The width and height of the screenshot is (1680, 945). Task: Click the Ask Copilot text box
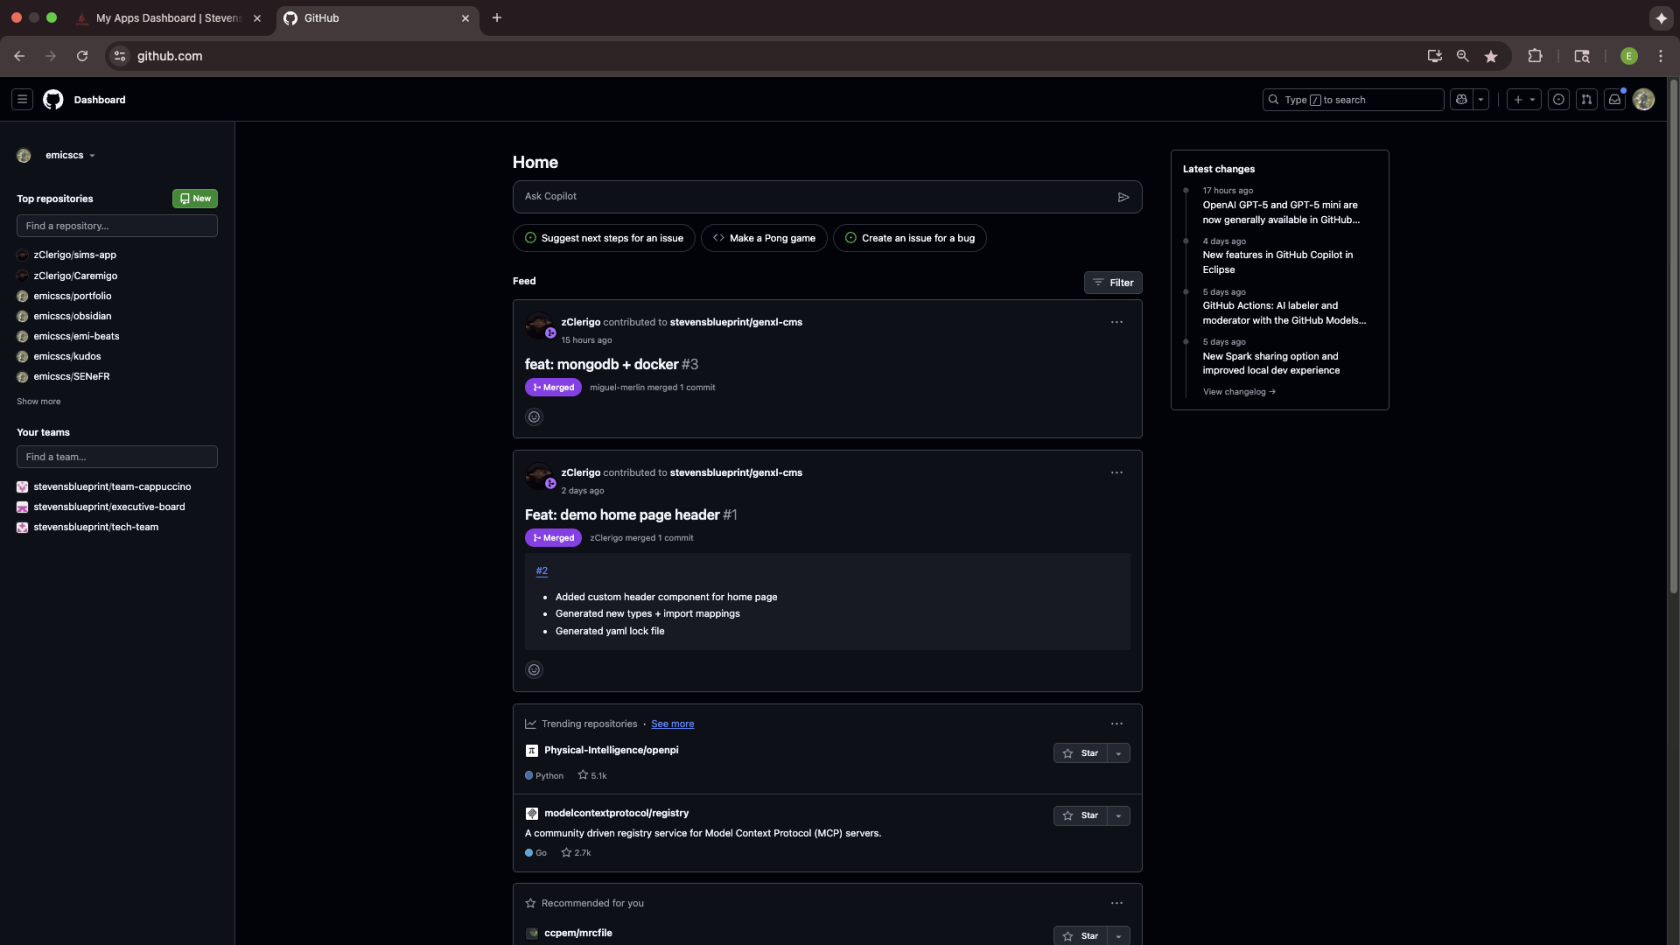815,197
